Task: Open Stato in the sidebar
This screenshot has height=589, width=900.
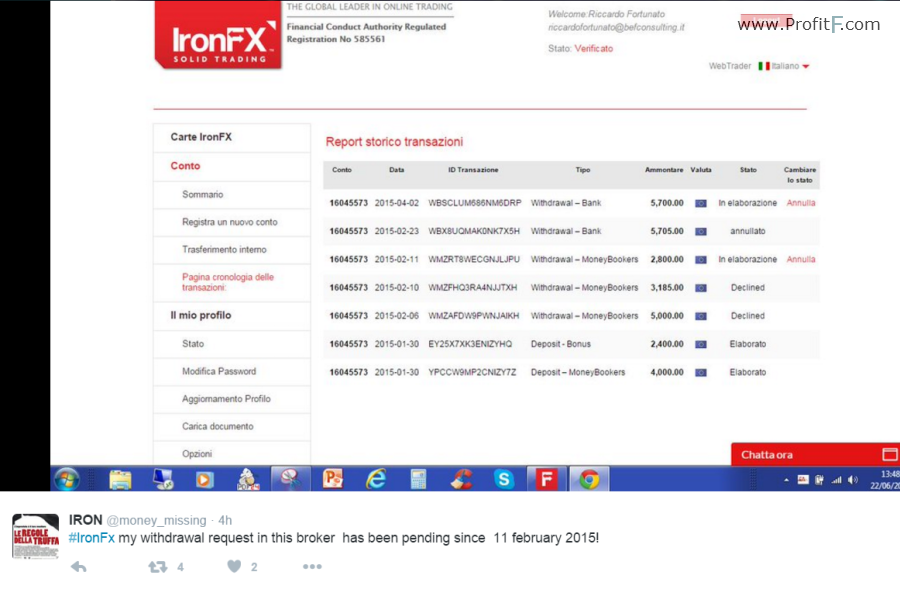Action: click(x=193, y=344)
